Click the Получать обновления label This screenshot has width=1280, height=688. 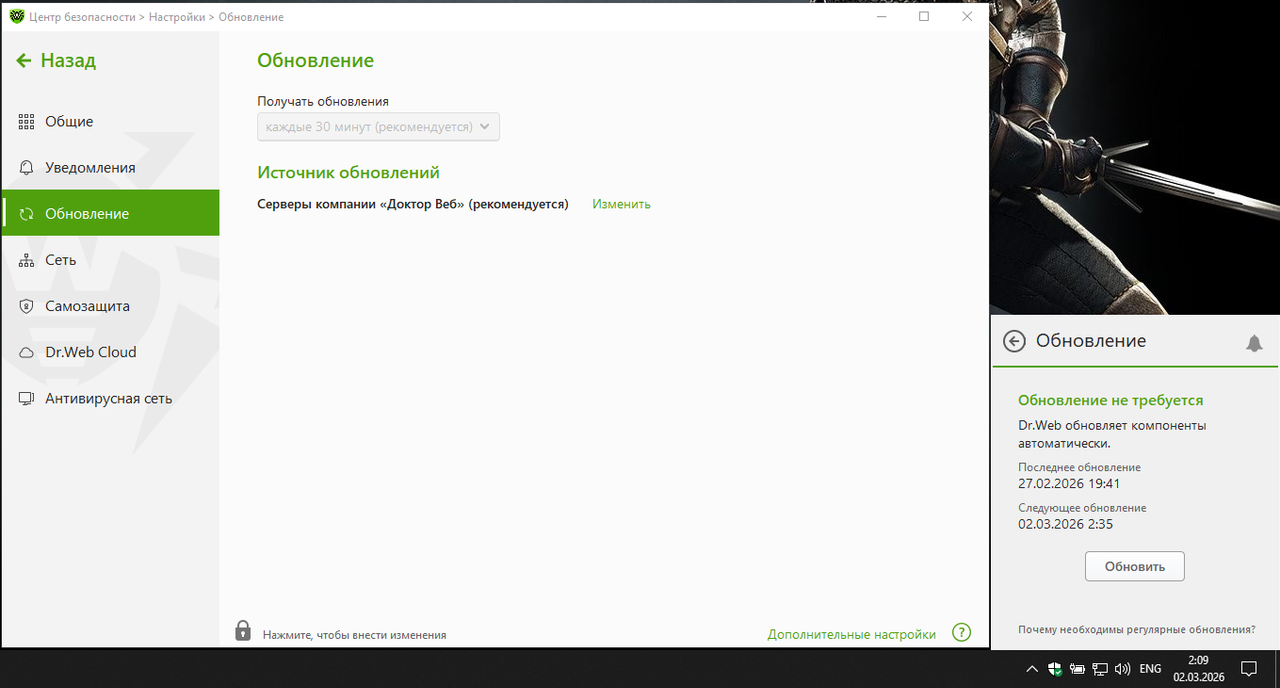(323, 101)
